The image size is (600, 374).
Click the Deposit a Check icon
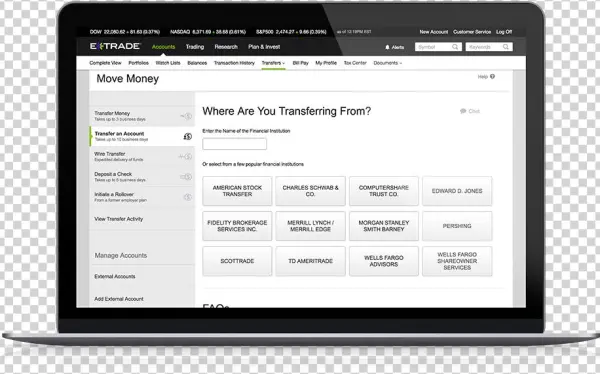point(186,176)
